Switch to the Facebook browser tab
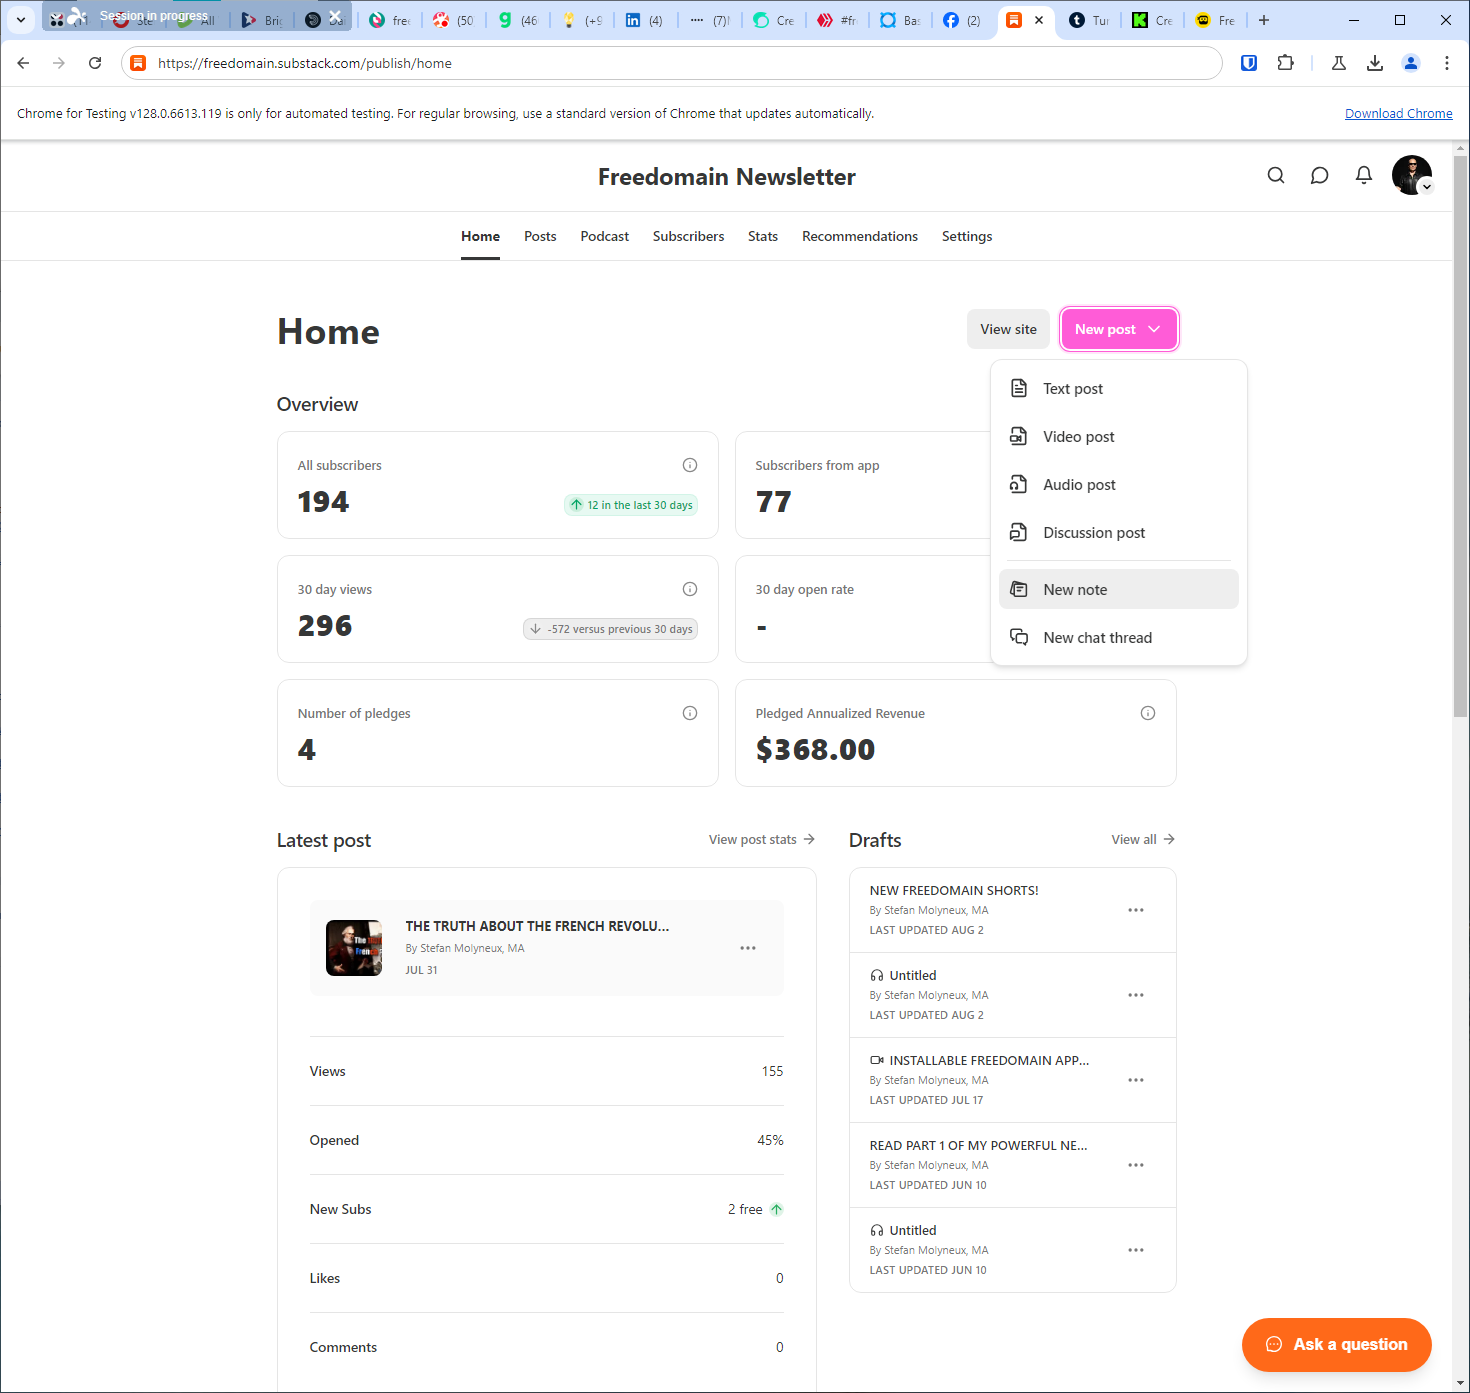The image size is (1470, 1393). point(962,20)
